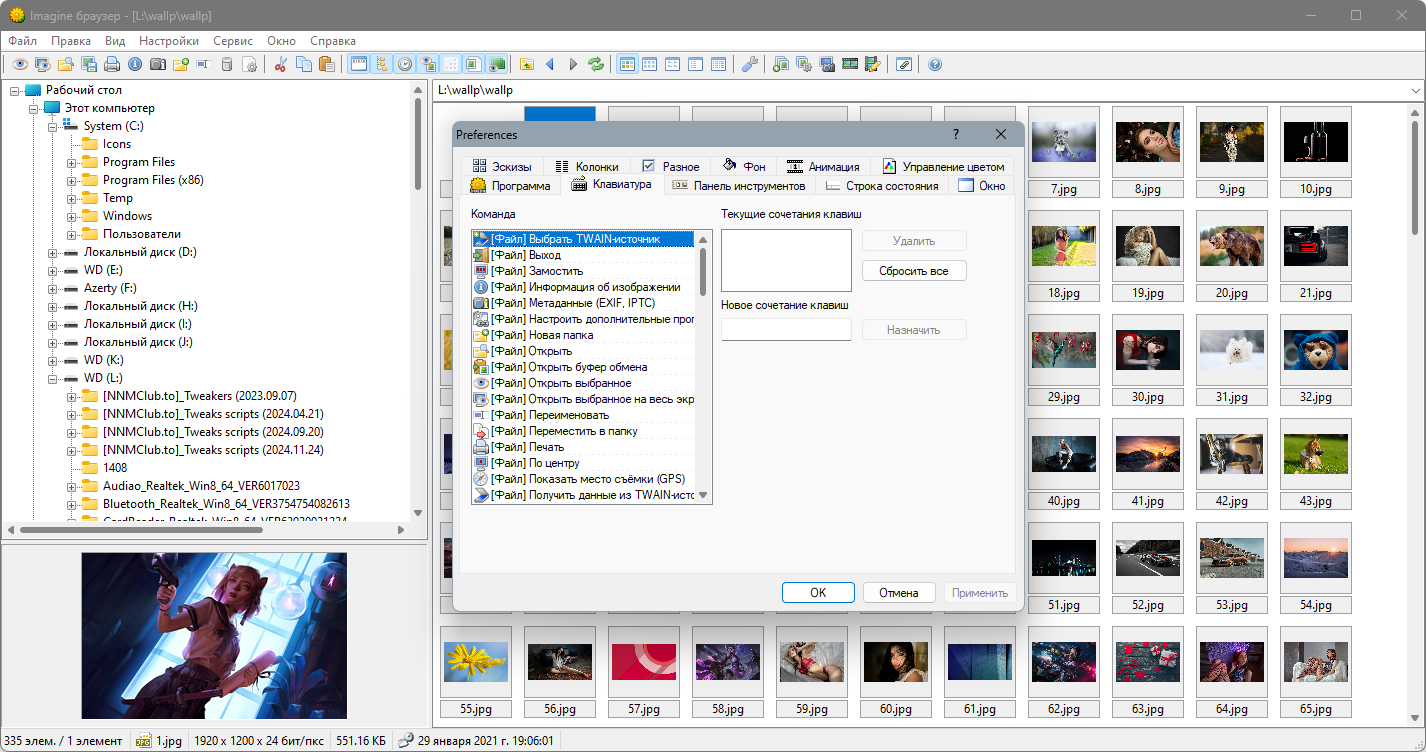The image size is (1426, 752).
Task: Click the Image Information blue 'i' icon
Action: (x=135, y=64)
